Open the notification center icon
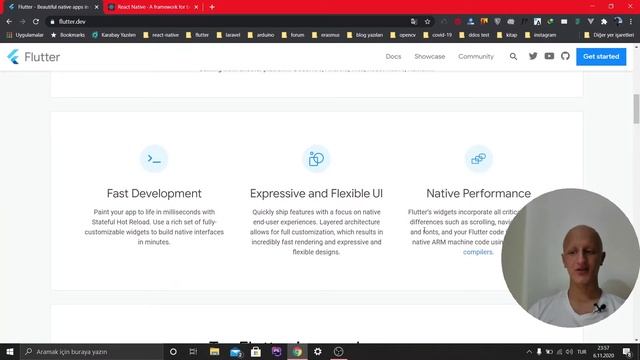Screen dimensions: 640x360 point(627,351)
